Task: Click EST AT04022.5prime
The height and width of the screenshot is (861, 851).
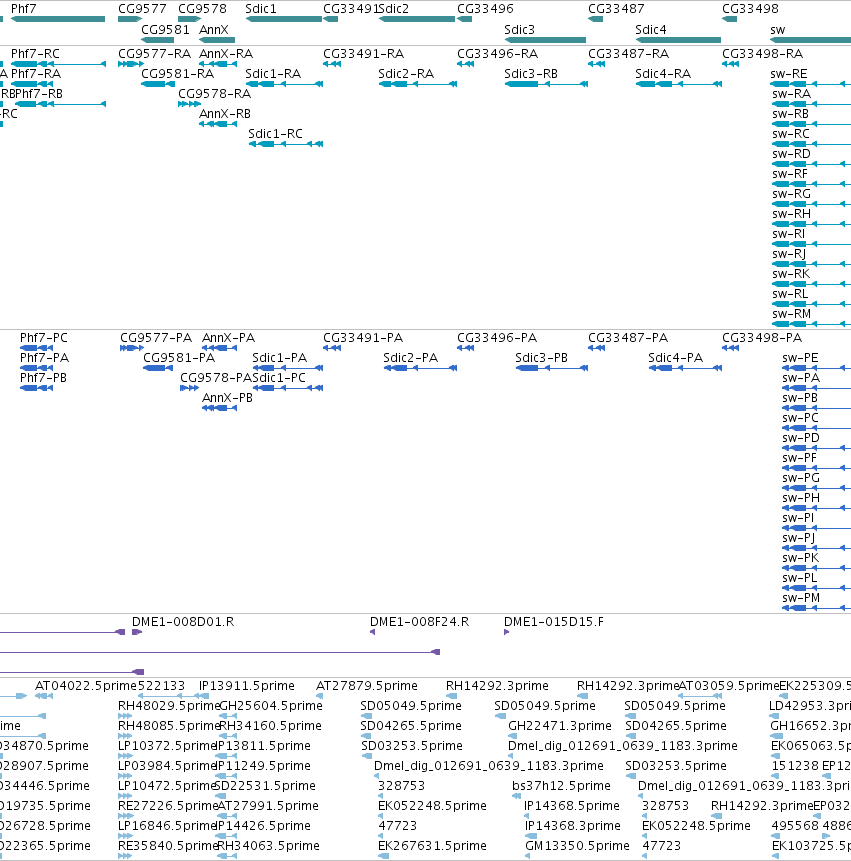Action: [x=44, y=696]
